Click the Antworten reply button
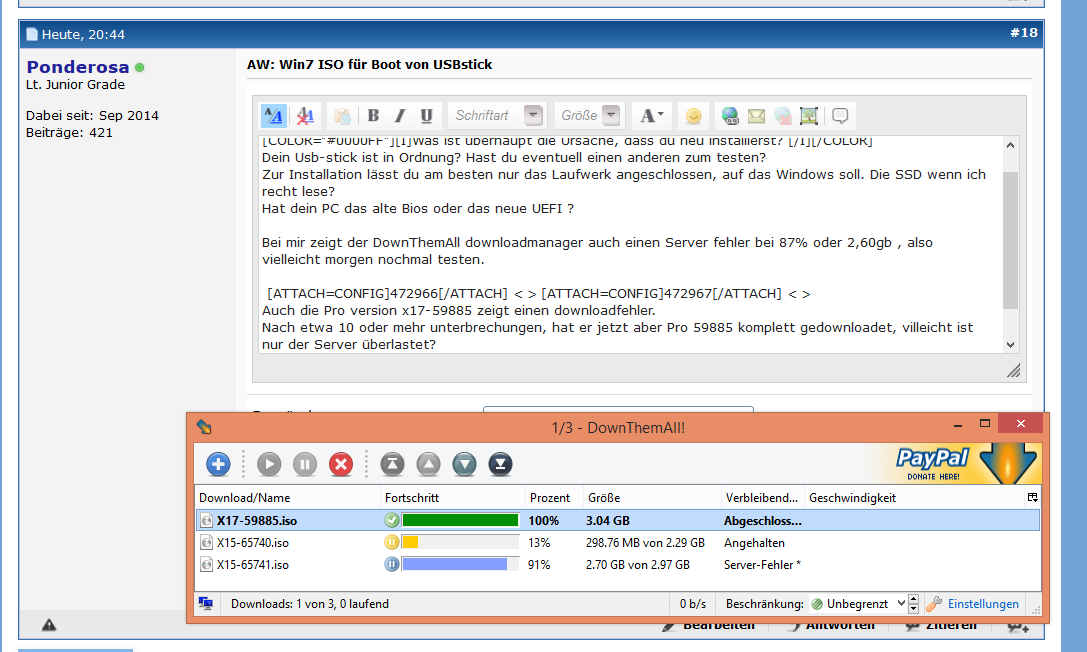This screenshot has width=1087, height=652. tap(832, 626)
